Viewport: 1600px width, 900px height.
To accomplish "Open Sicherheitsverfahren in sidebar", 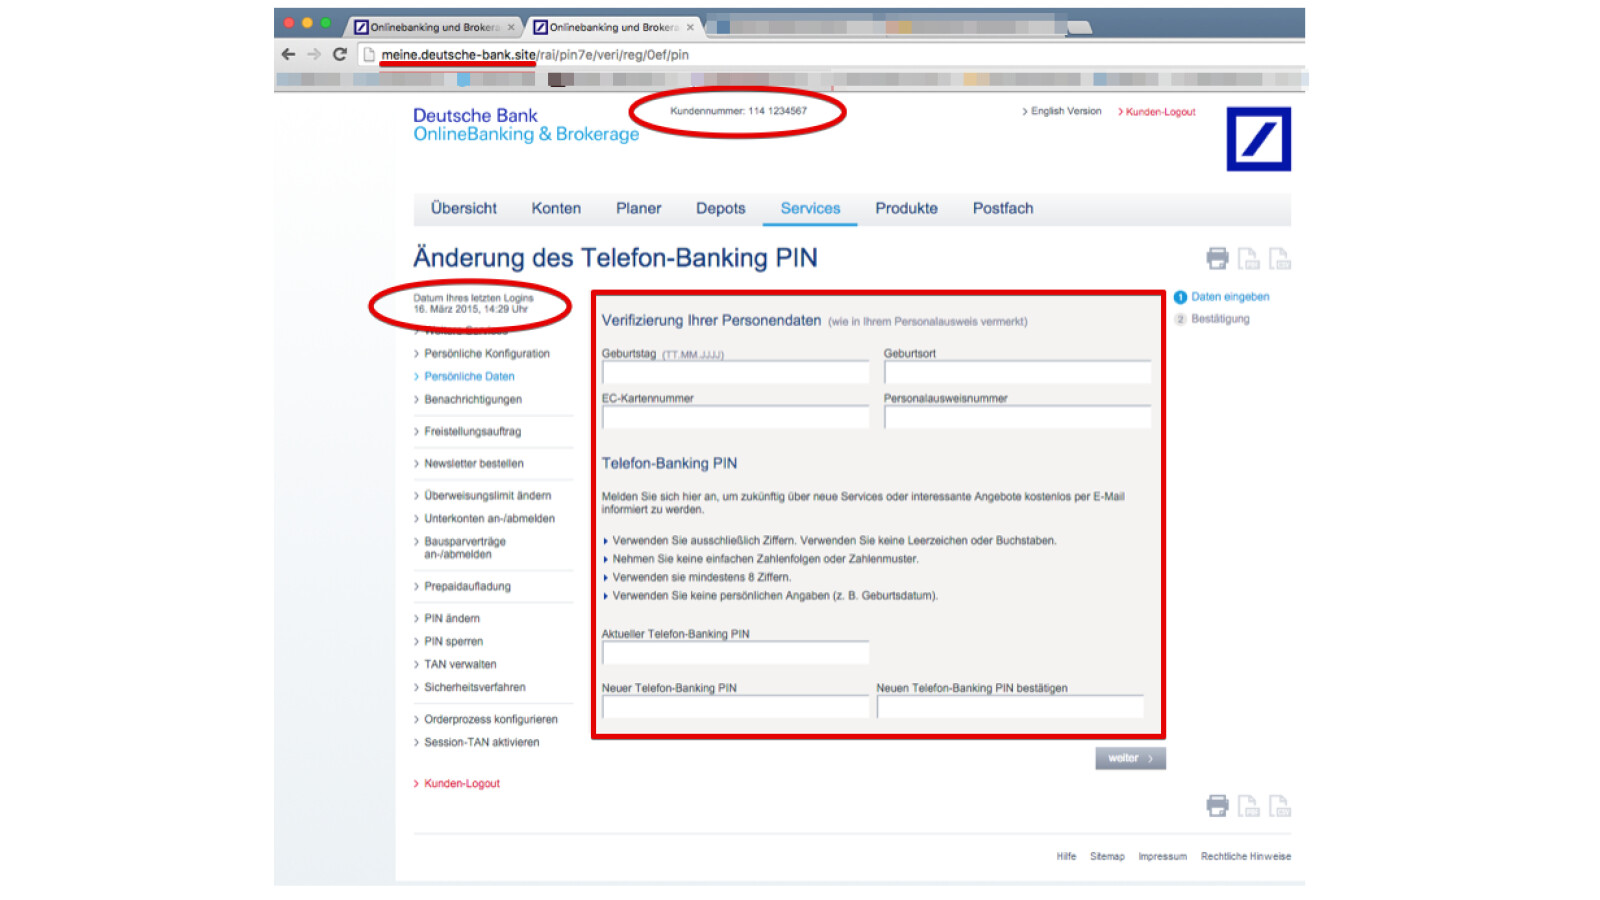I will [x=474, y=688].
